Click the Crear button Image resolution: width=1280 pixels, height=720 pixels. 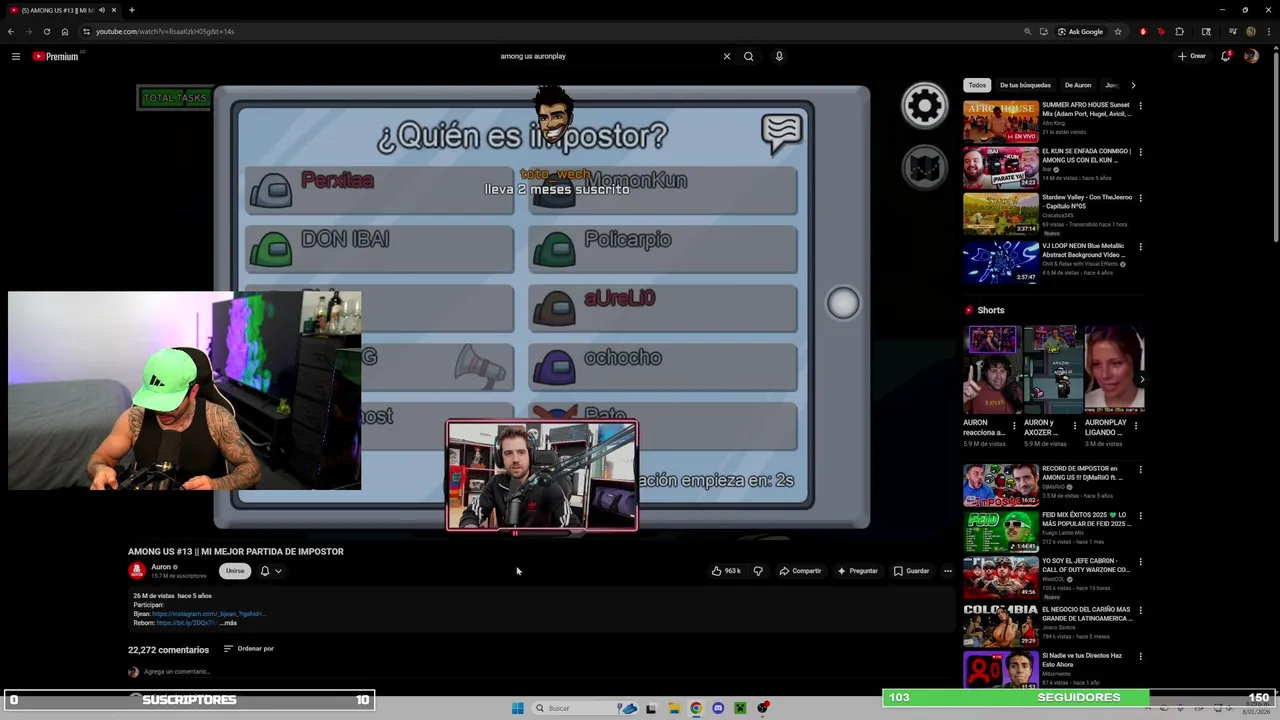(x=1192, y=56)
